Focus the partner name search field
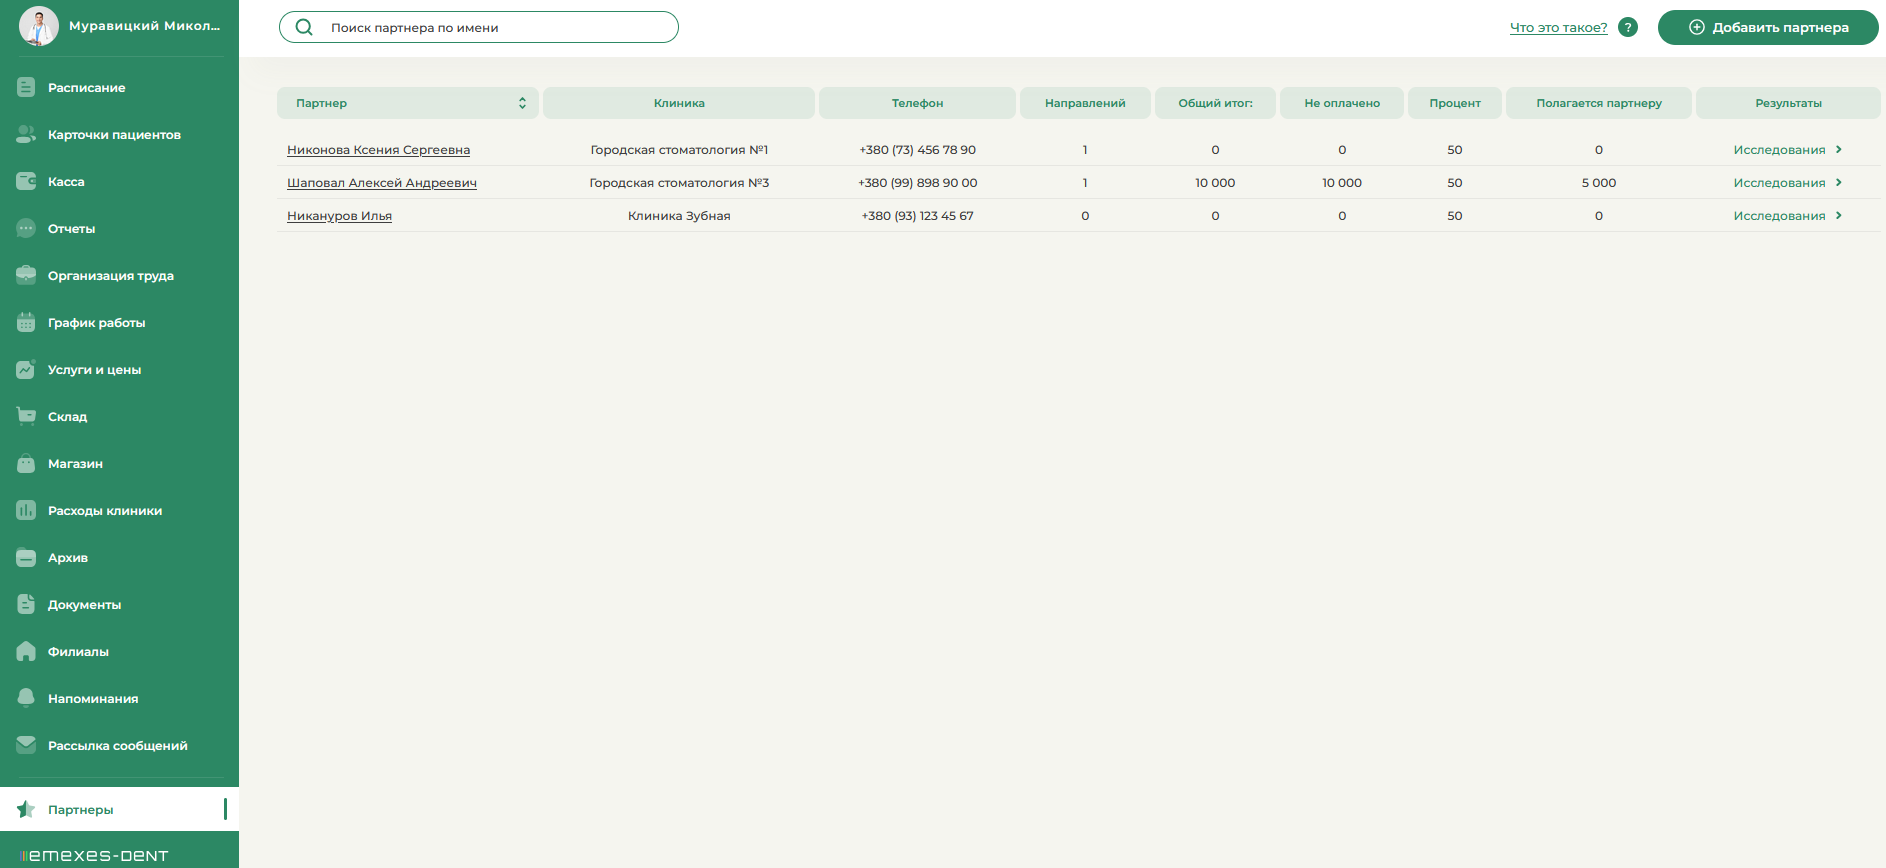 [479, 27]
